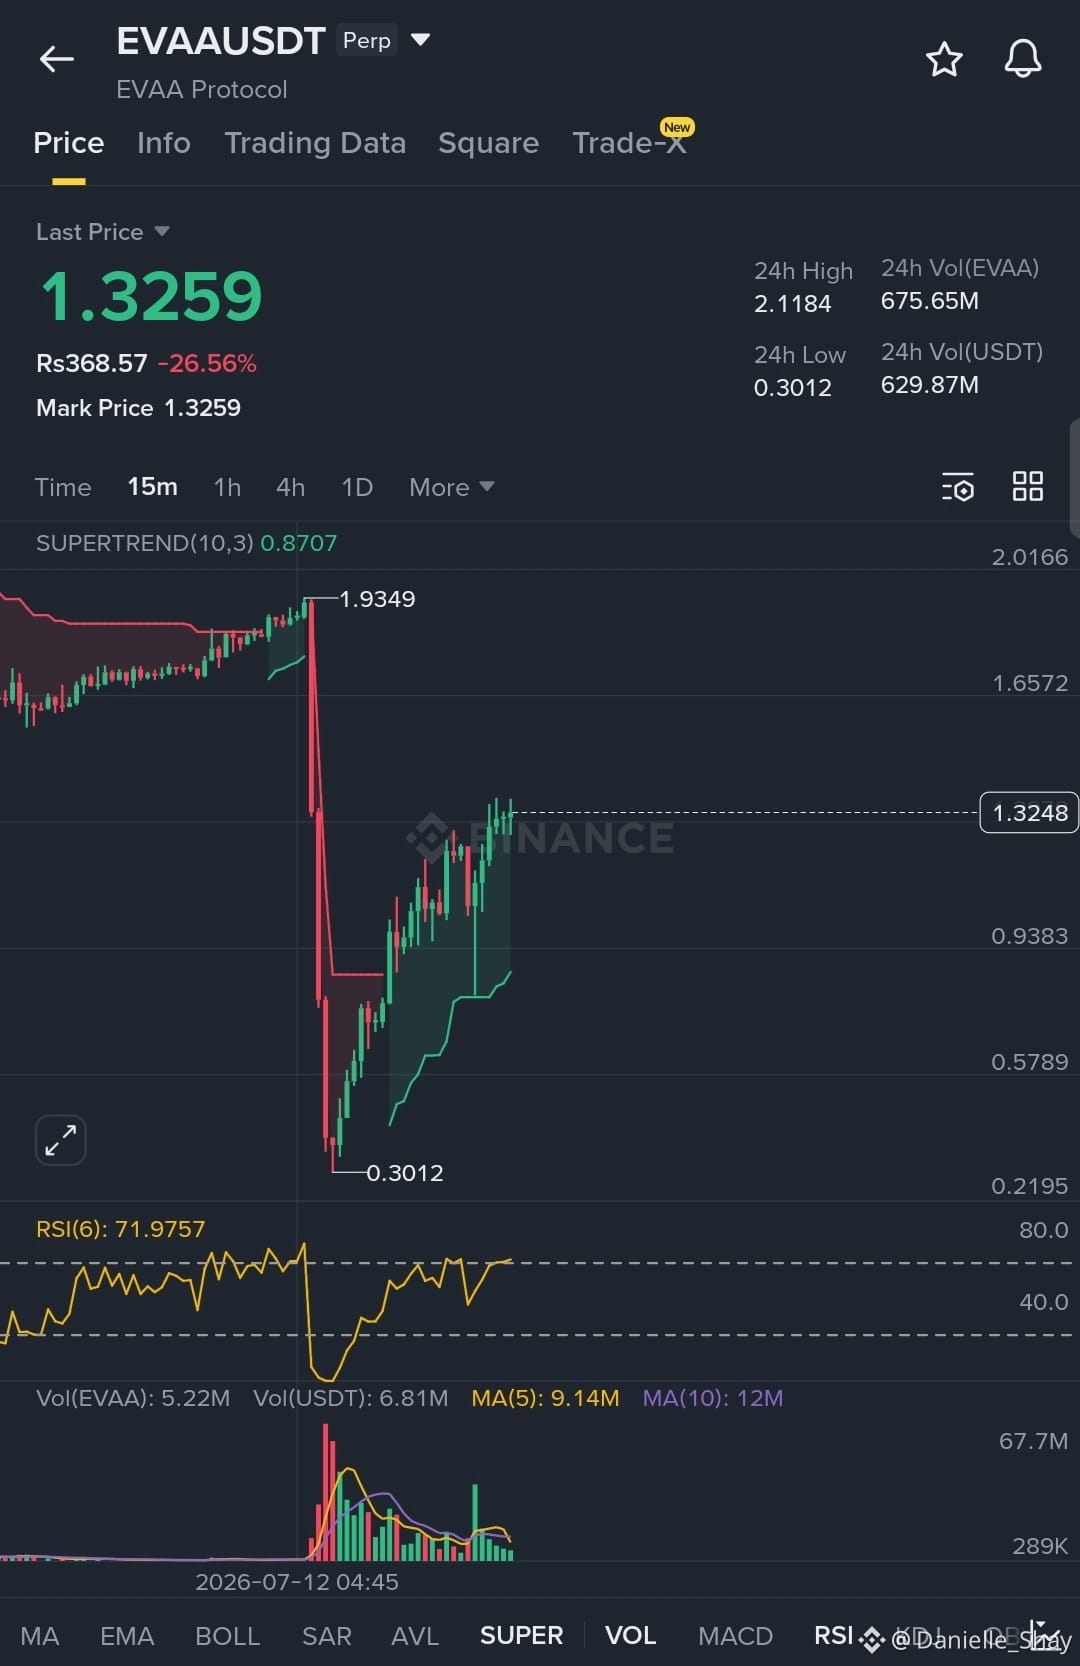The height and width of the screenshot is (1666, 1080).
Task: Toggle the VOL sub-indicator
Action: click(631, 1636)
